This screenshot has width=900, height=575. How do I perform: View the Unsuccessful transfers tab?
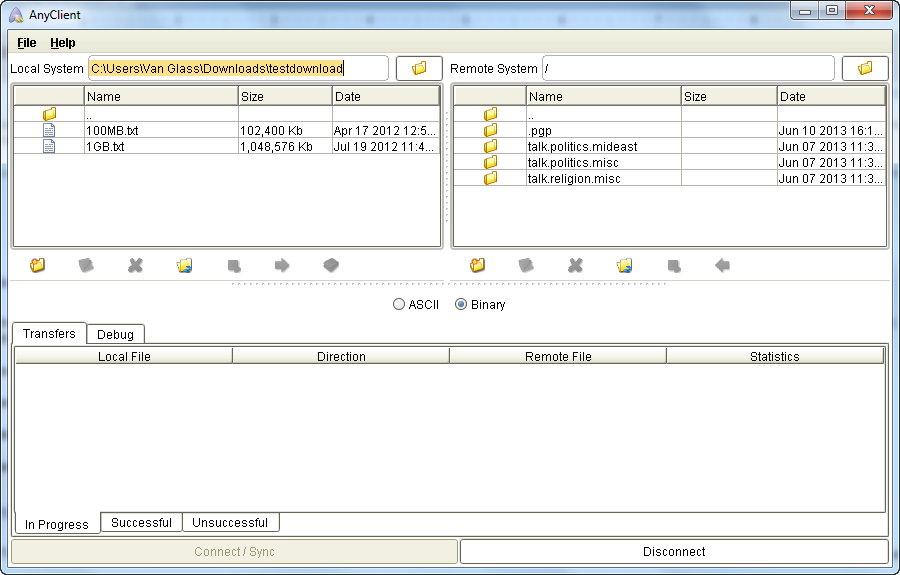230,523
